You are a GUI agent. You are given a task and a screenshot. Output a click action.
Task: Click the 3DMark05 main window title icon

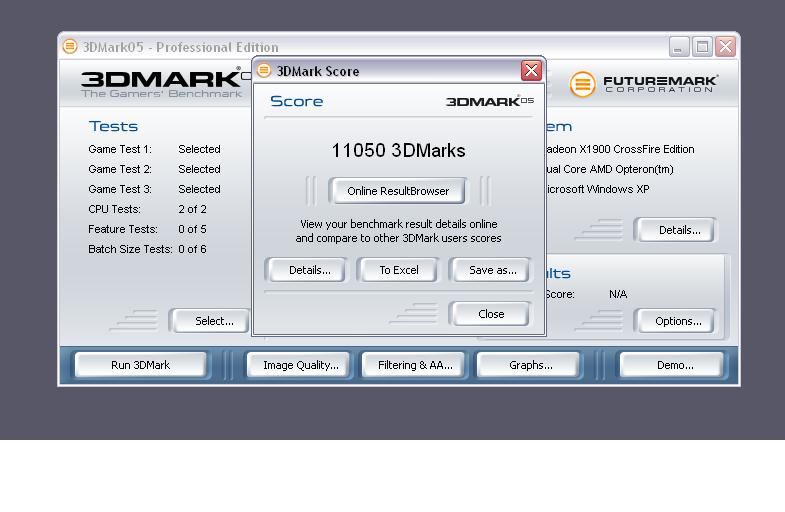[70, 47]
